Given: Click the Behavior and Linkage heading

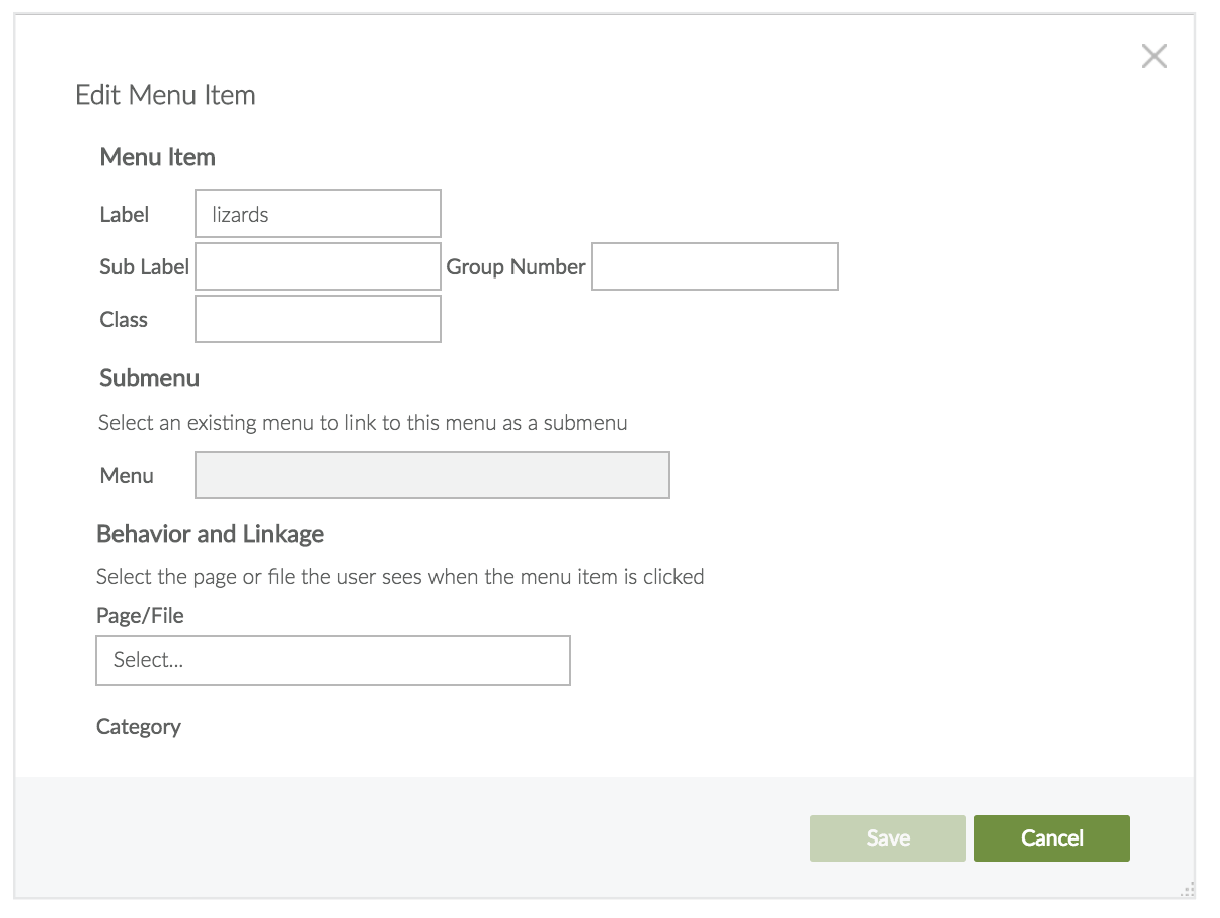Looking at the screenshot, I should click(210, 534).
